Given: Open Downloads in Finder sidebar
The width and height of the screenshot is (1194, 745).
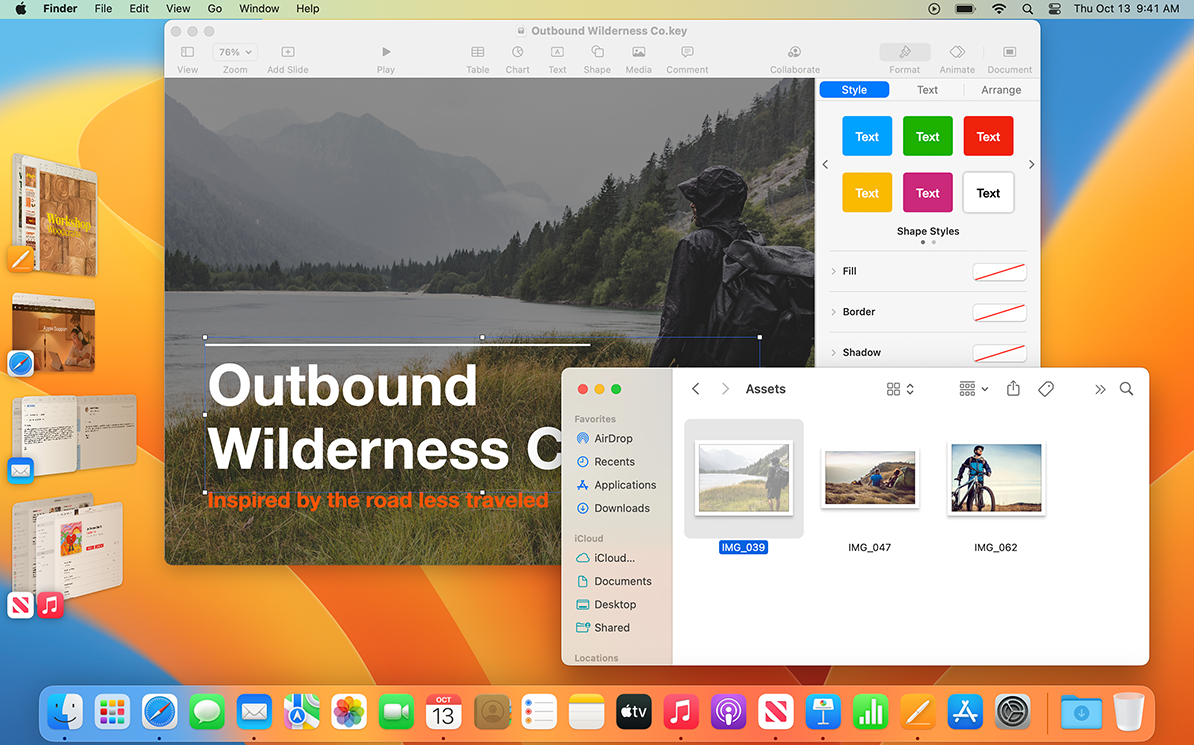Looking at the screenshot, I should (621, 508).
